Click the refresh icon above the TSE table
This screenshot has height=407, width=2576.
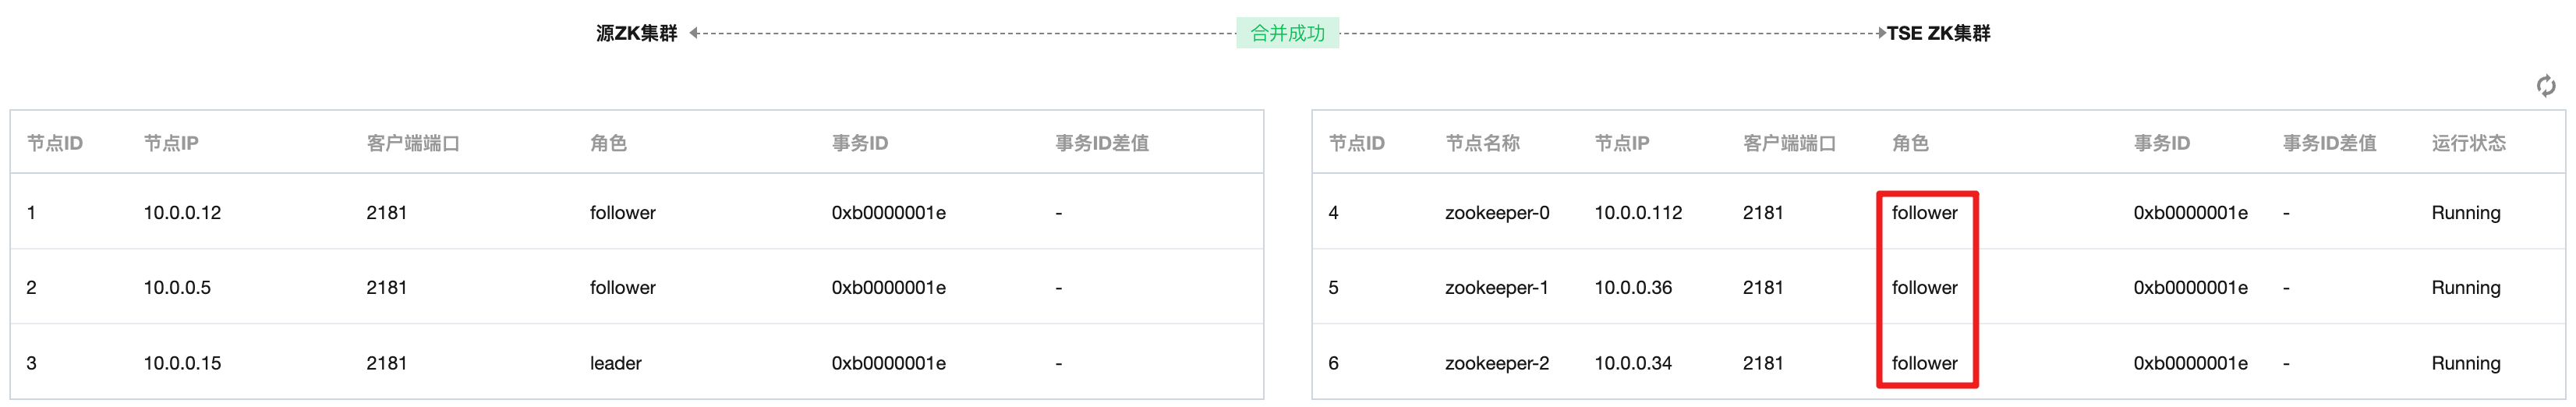coord(2545,86)
